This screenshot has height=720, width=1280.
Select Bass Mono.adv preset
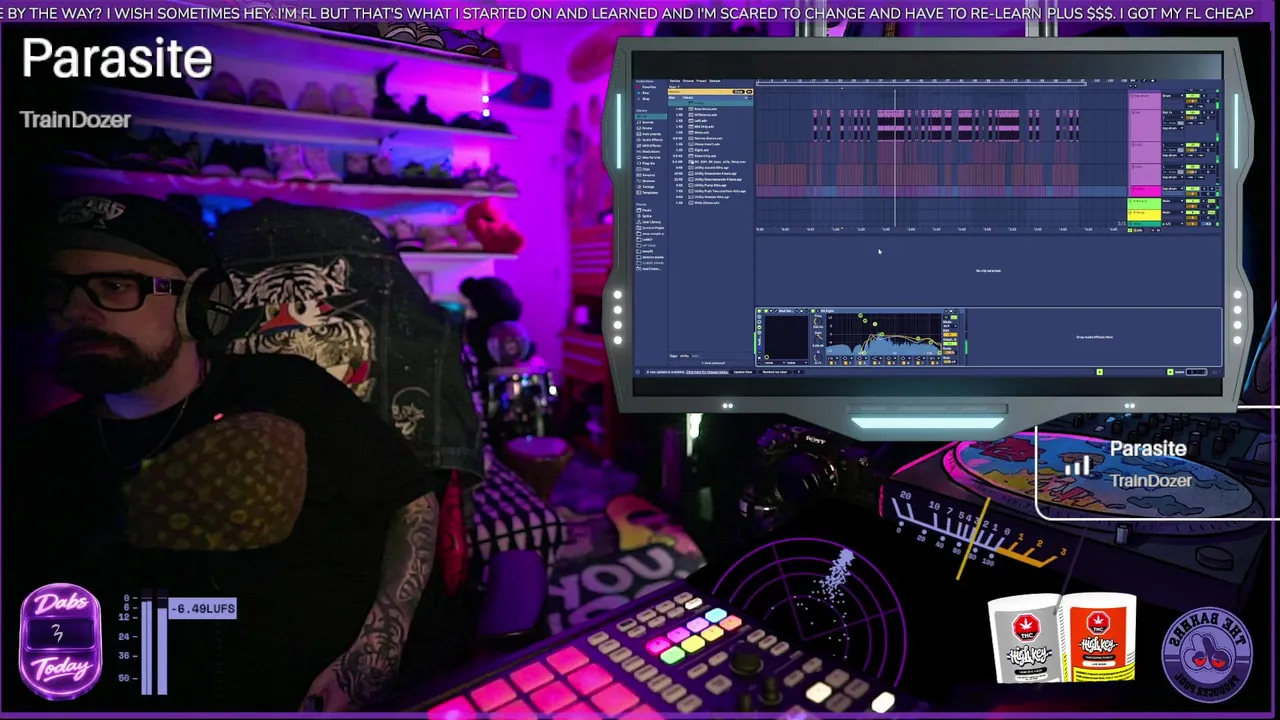706,109
